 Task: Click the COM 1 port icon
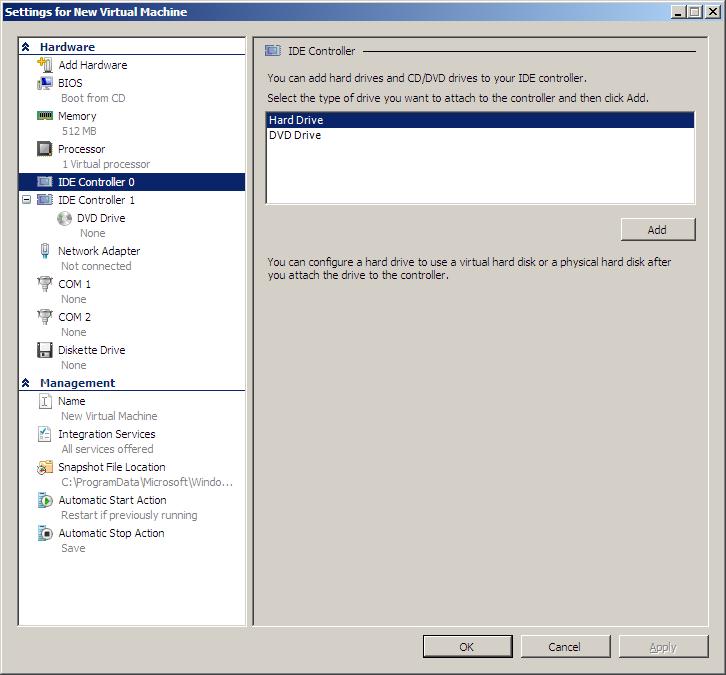[x=44, y=284]
